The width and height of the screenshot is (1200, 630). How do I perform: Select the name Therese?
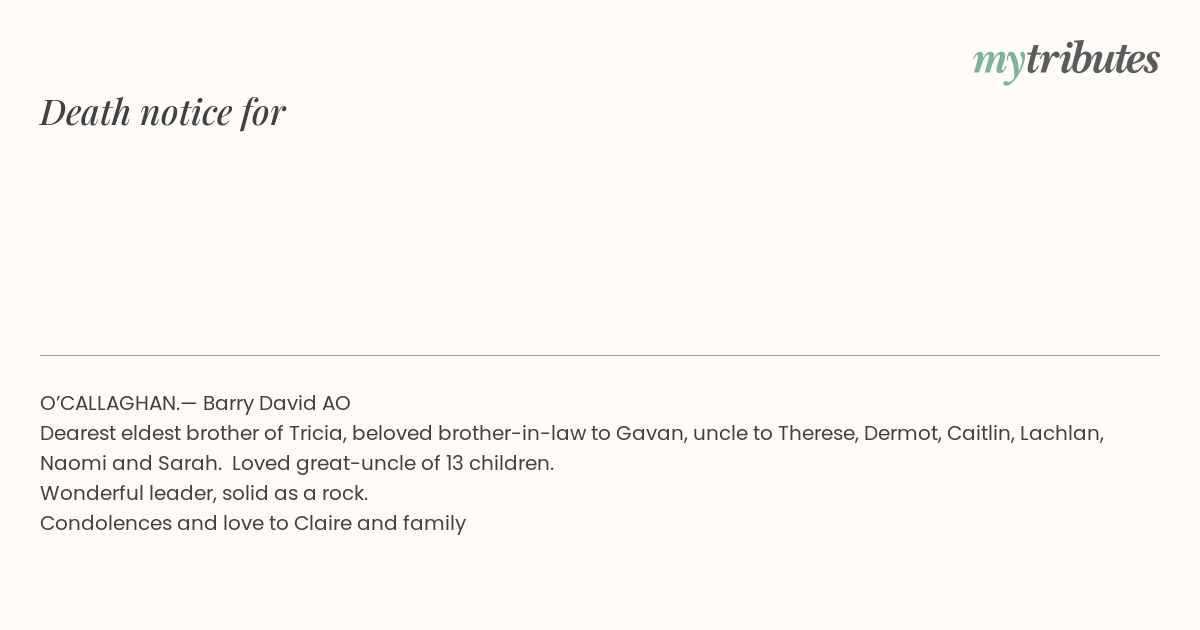coord(814,433)
